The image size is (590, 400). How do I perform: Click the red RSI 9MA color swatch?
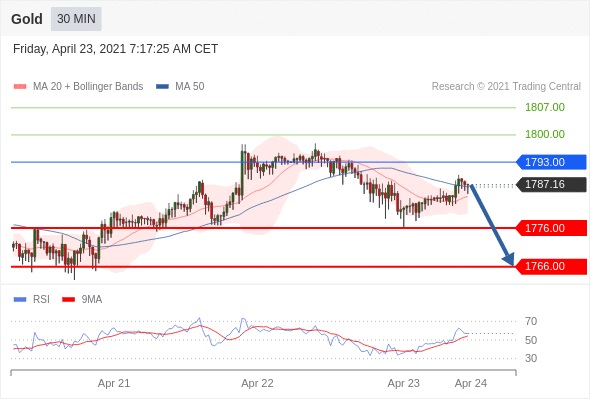coord(68,300)
